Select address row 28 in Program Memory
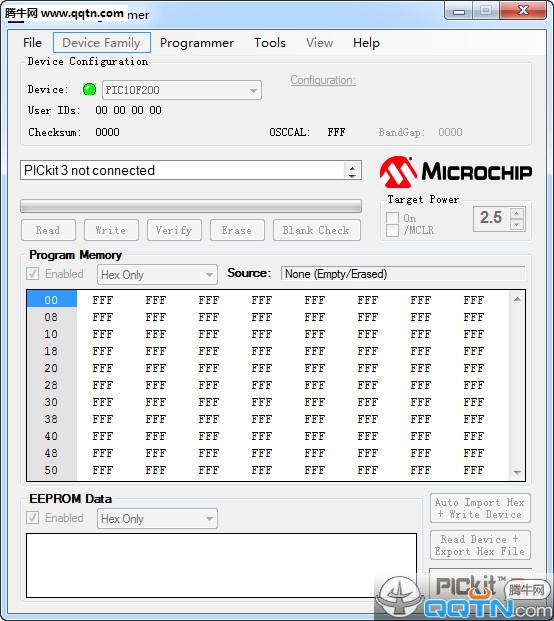The height and width of the screenshot is (621, 554). coord(51,385)
